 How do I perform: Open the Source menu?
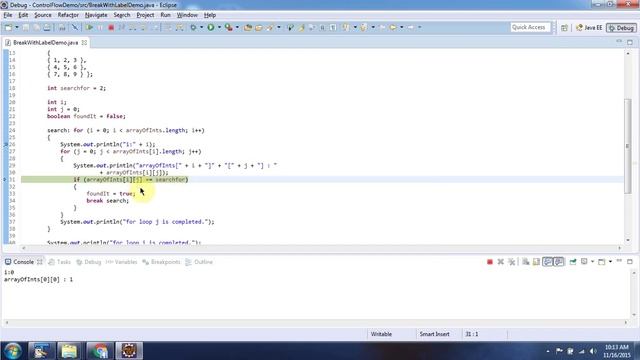click(x=43, y=15)
